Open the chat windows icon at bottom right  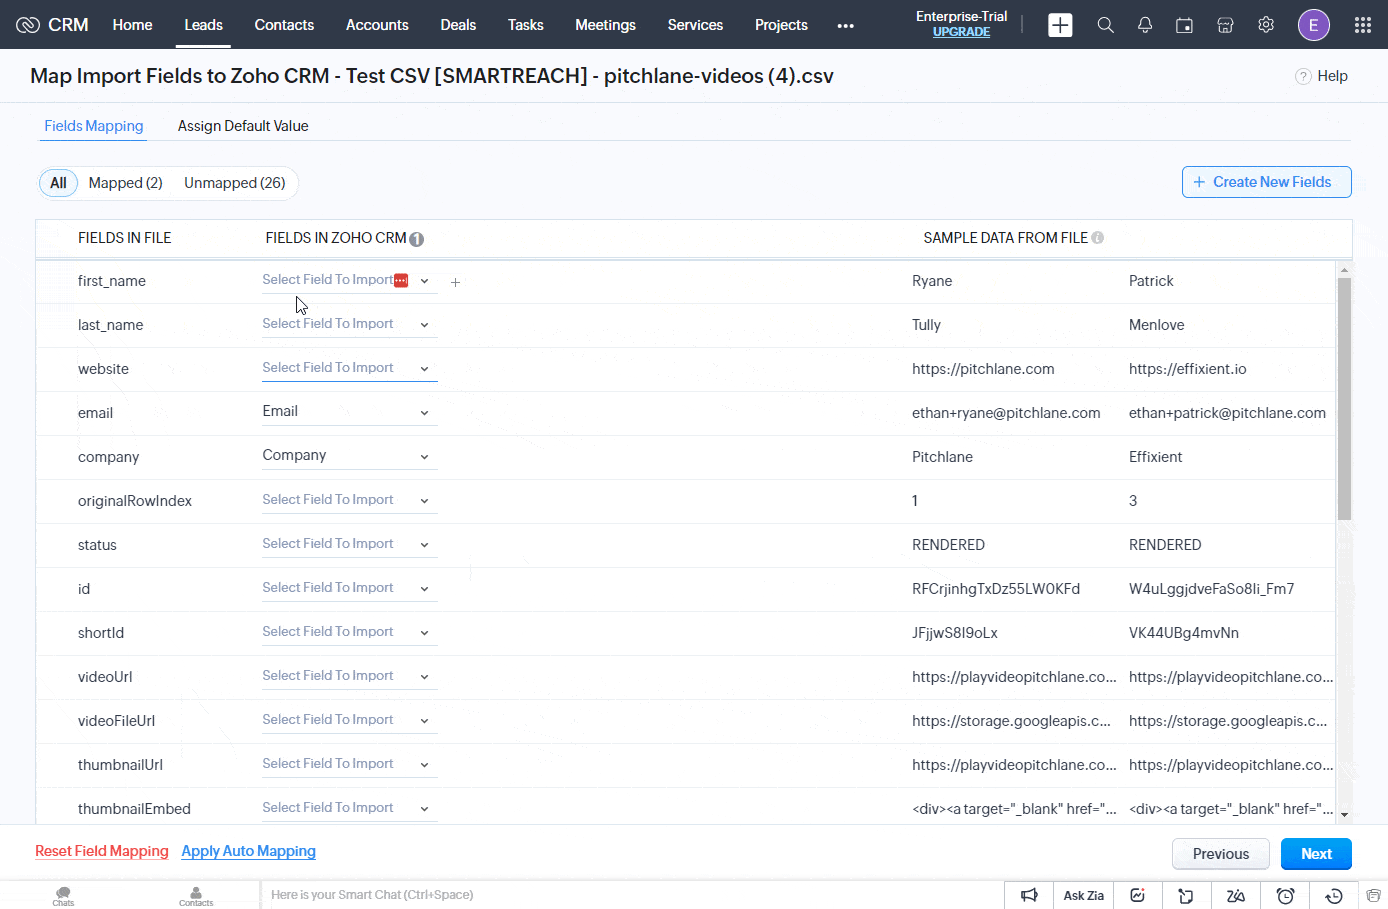pyautogui.click(x=1374, y=895)
